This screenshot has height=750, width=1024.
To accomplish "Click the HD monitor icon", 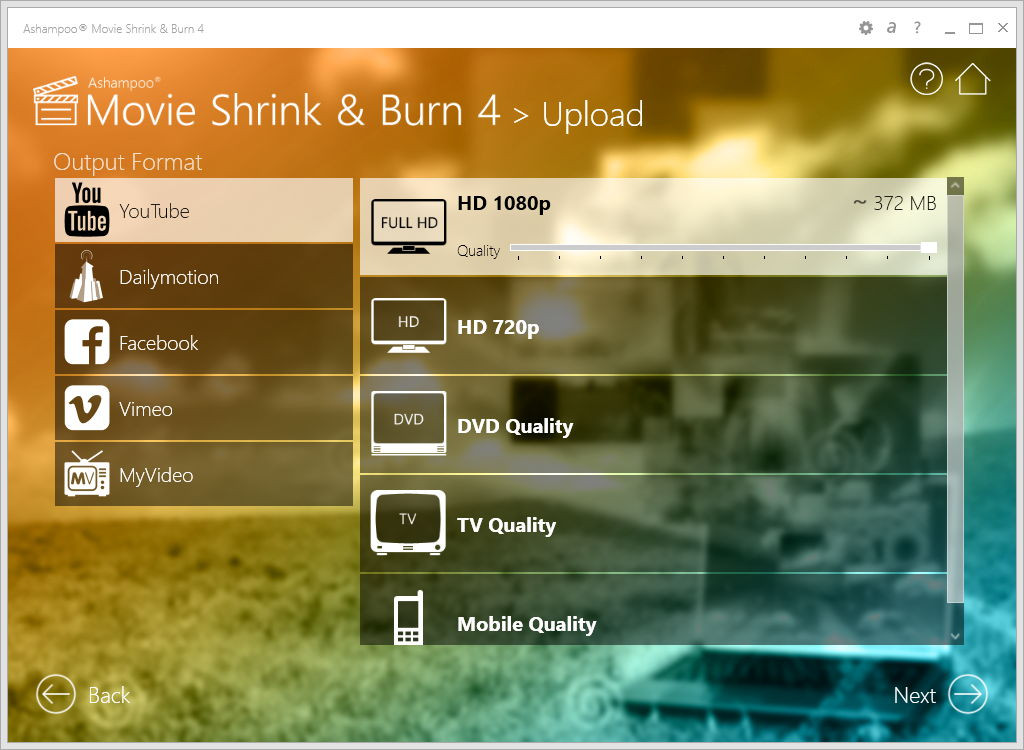I will tap(408, 325).
